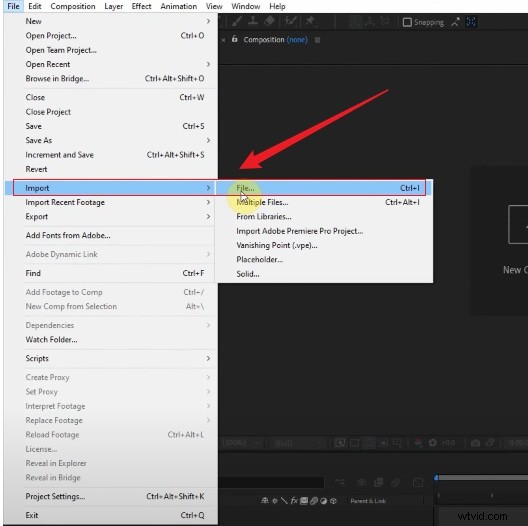Expand the Scripts submenu
This screenshot has height=526, width=528.
(x=208, y=358)
